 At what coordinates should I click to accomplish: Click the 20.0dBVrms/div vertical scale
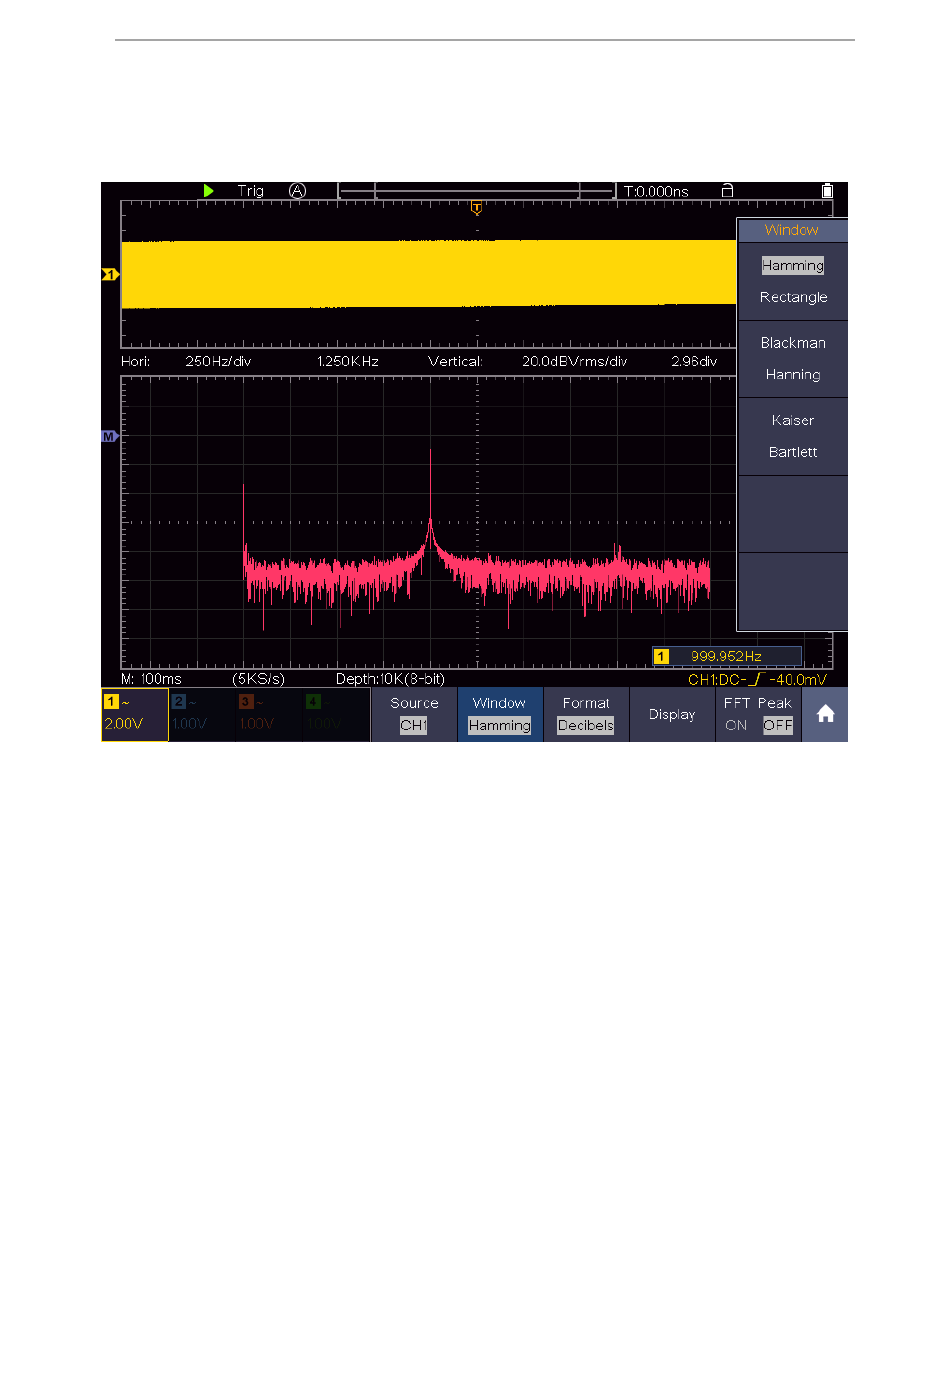click(x=575, y=361)
